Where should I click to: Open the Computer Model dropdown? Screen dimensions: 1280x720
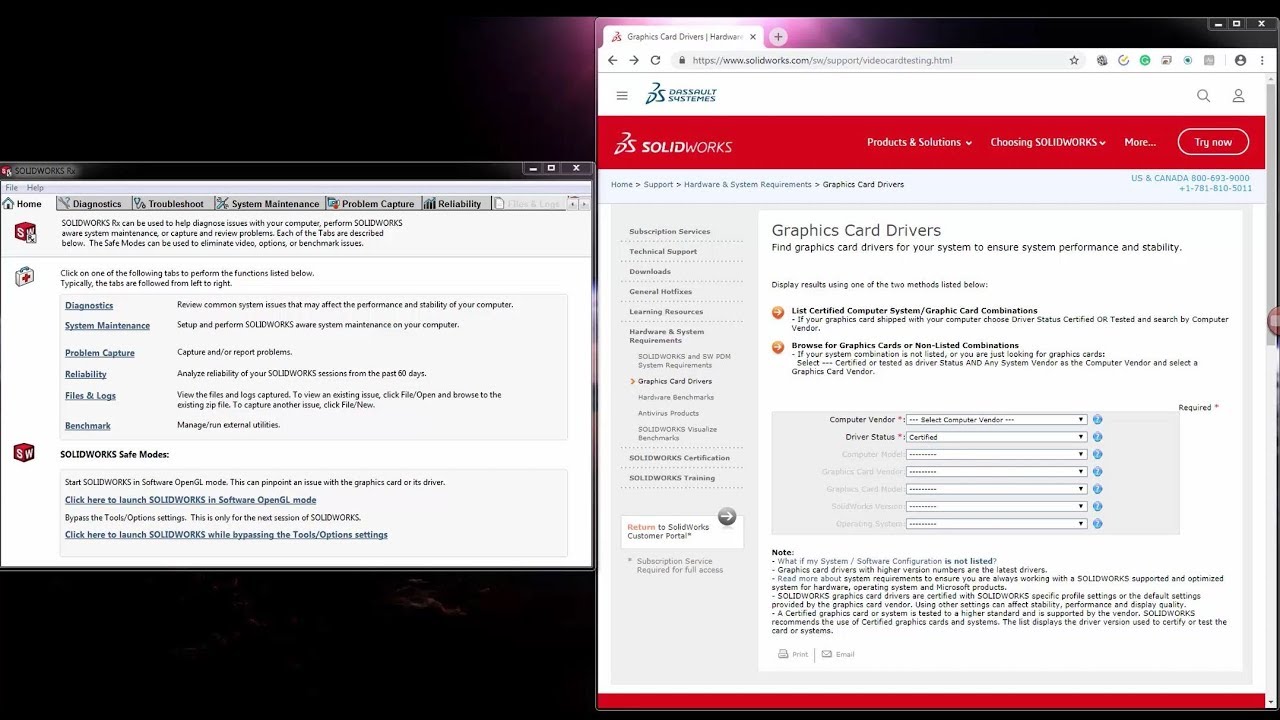[x=996, y=454]
